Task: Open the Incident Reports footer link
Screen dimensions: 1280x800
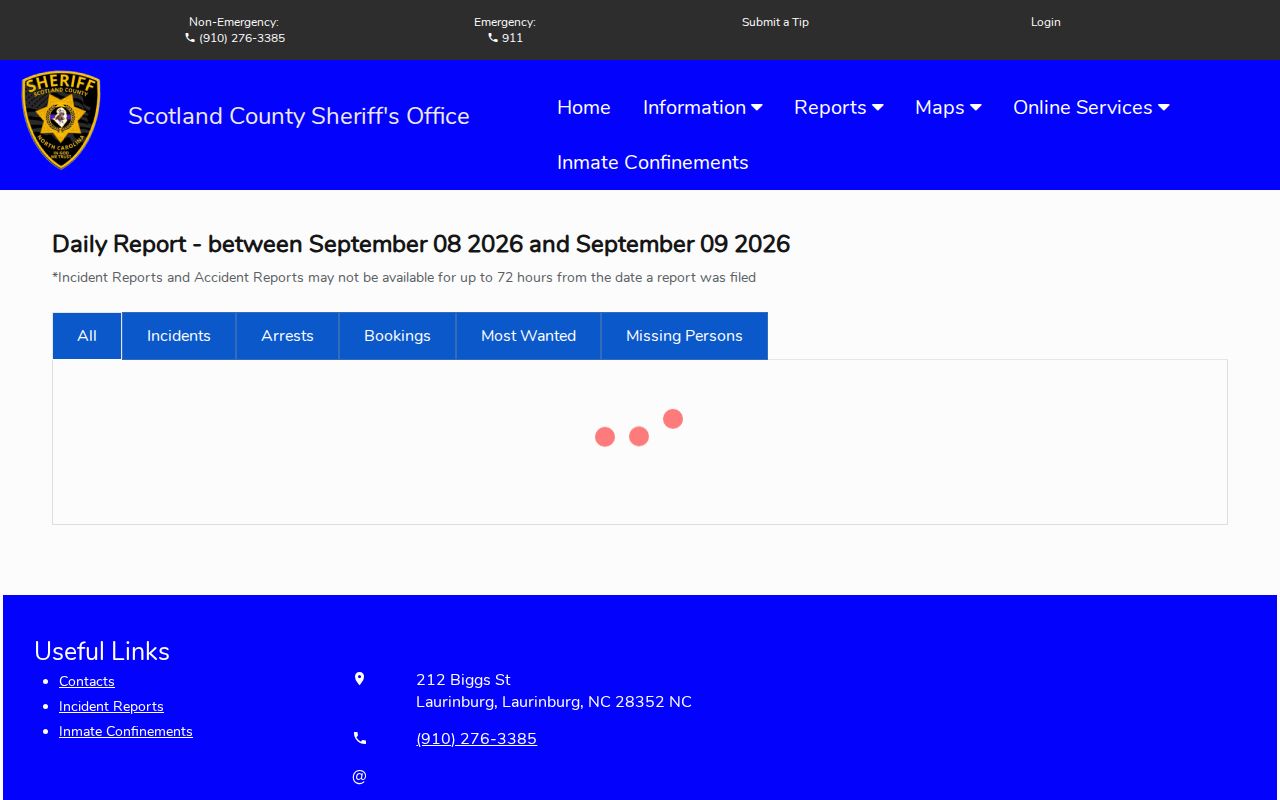Action: pyautogui.click(x=111, y=706)
